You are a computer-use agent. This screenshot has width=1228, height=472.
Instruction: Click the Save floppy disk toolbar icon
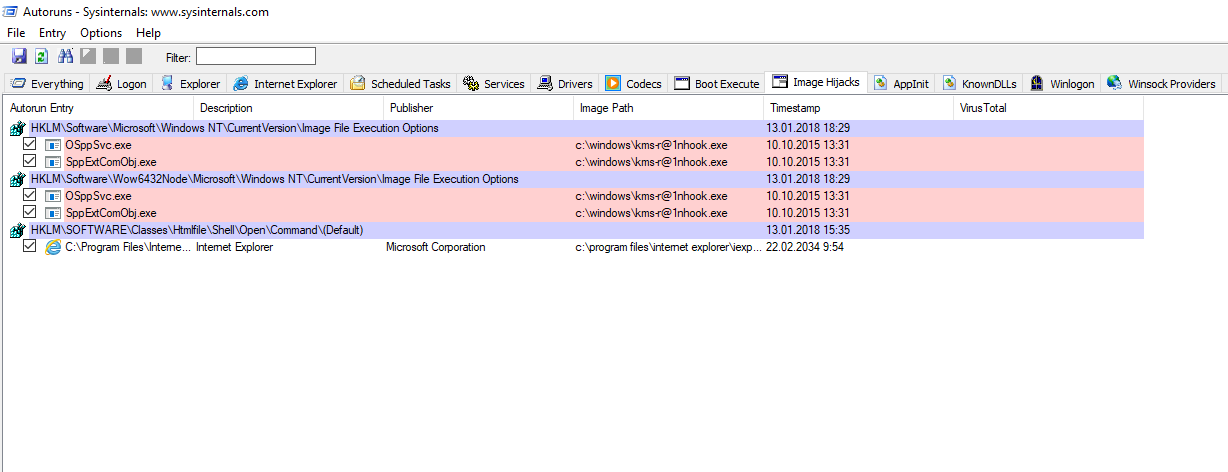pos(19,56)
